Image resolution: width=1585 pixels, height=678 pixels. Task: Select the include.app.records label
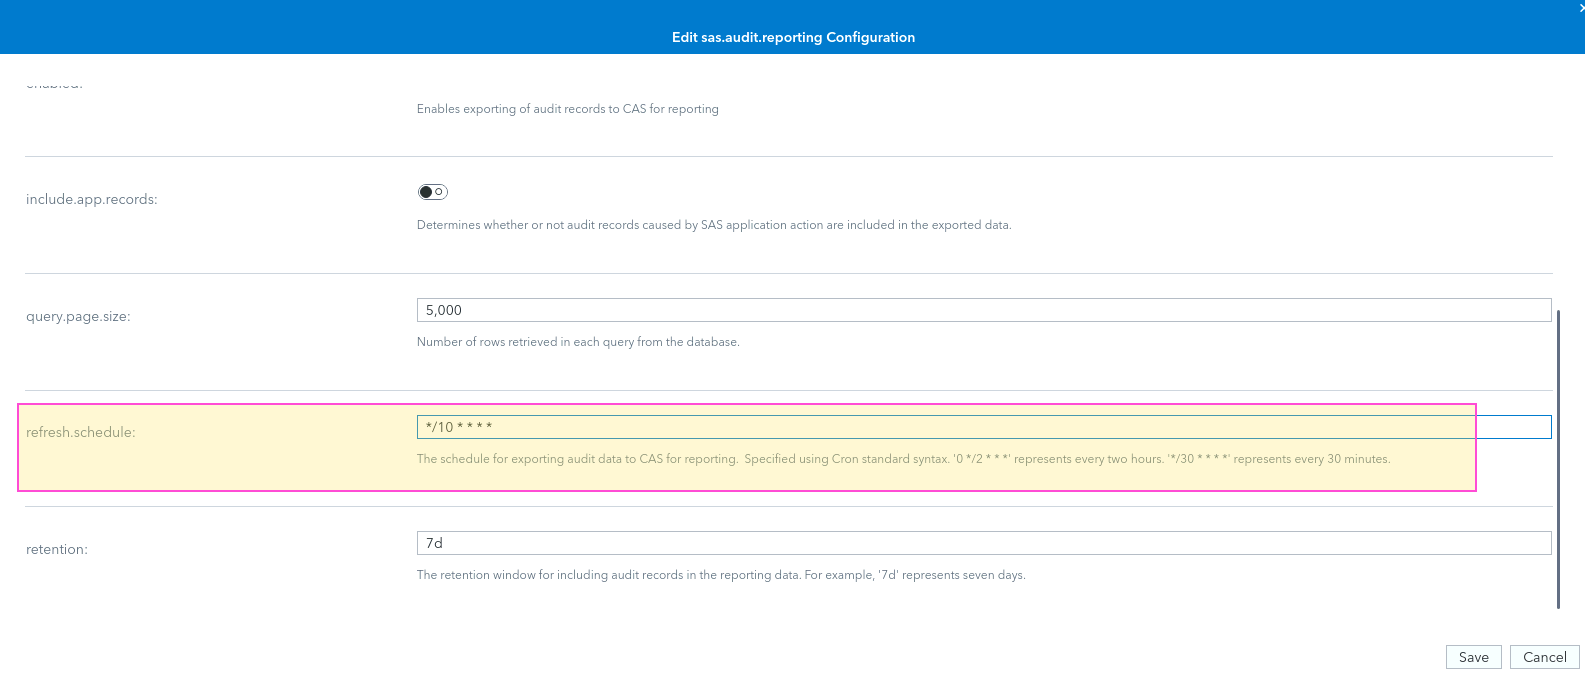(92, 199)
